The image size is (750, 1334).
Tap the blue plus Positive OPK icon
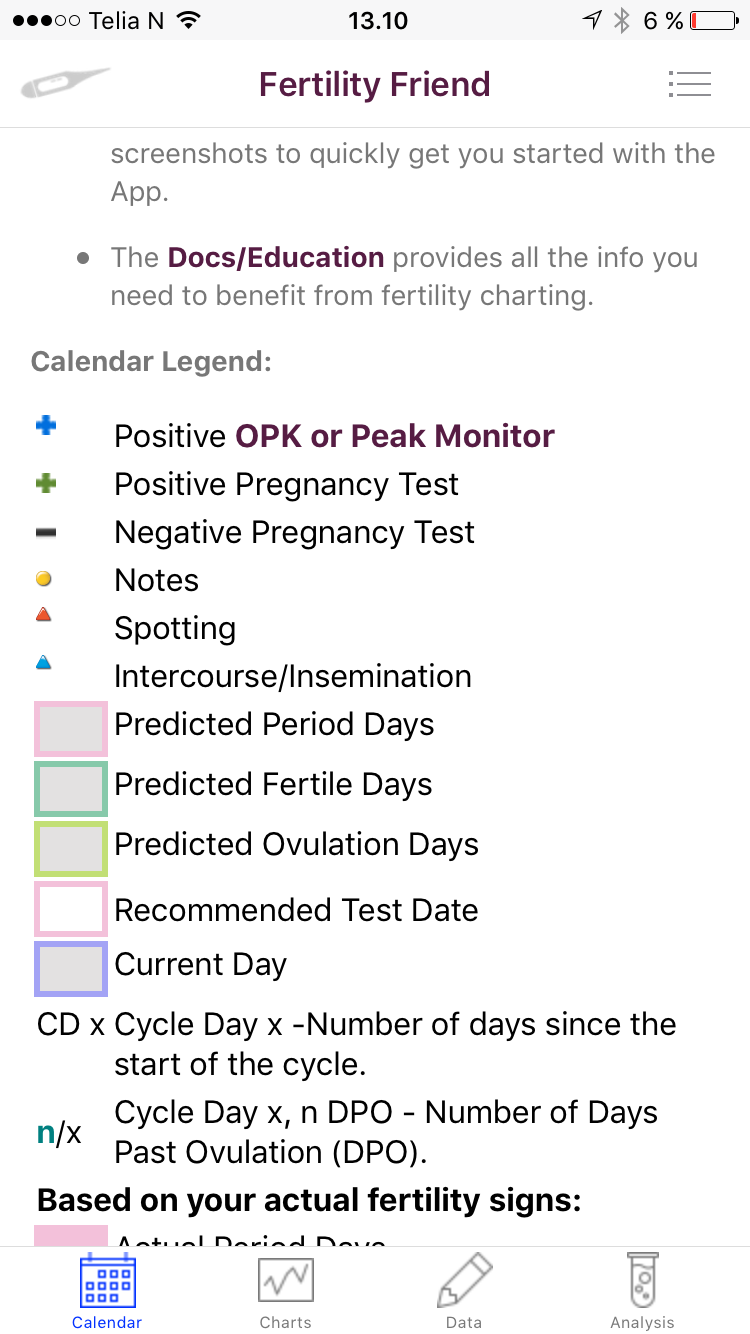[x=45, y=427]
